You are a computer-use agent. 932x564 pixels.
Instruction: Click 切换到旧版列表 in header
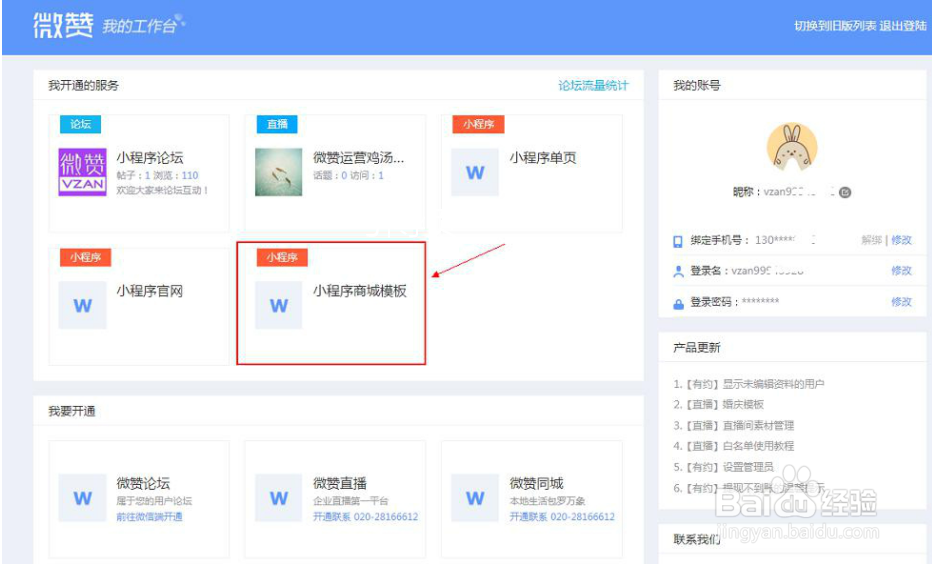[x=835, y=26]
